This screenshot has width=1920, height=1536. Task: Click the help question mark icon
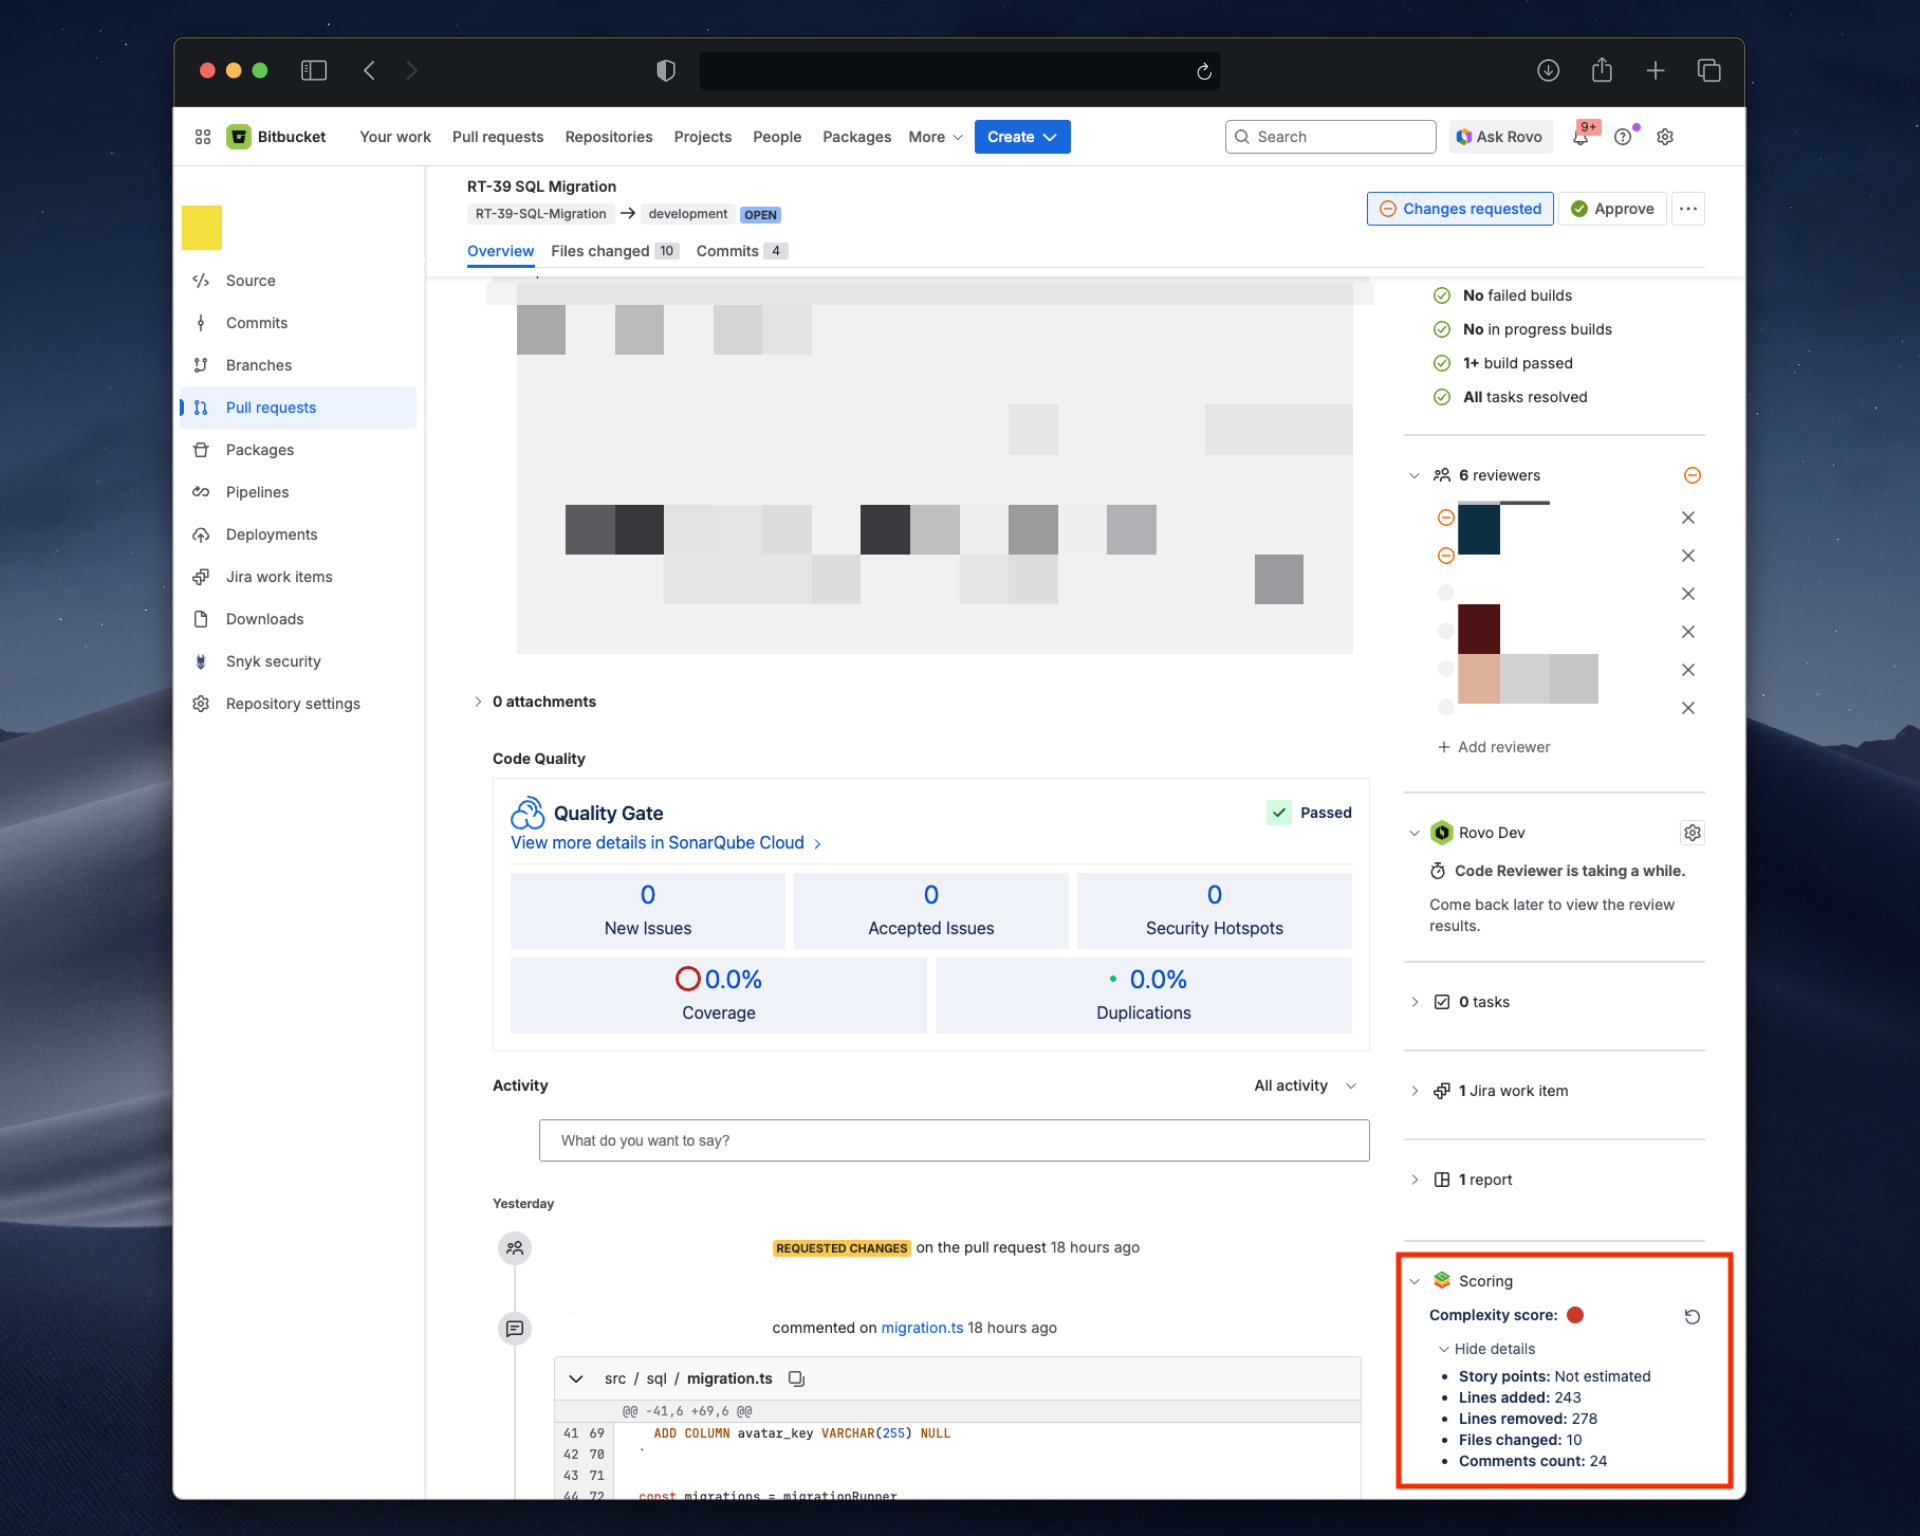(1622, 137)
